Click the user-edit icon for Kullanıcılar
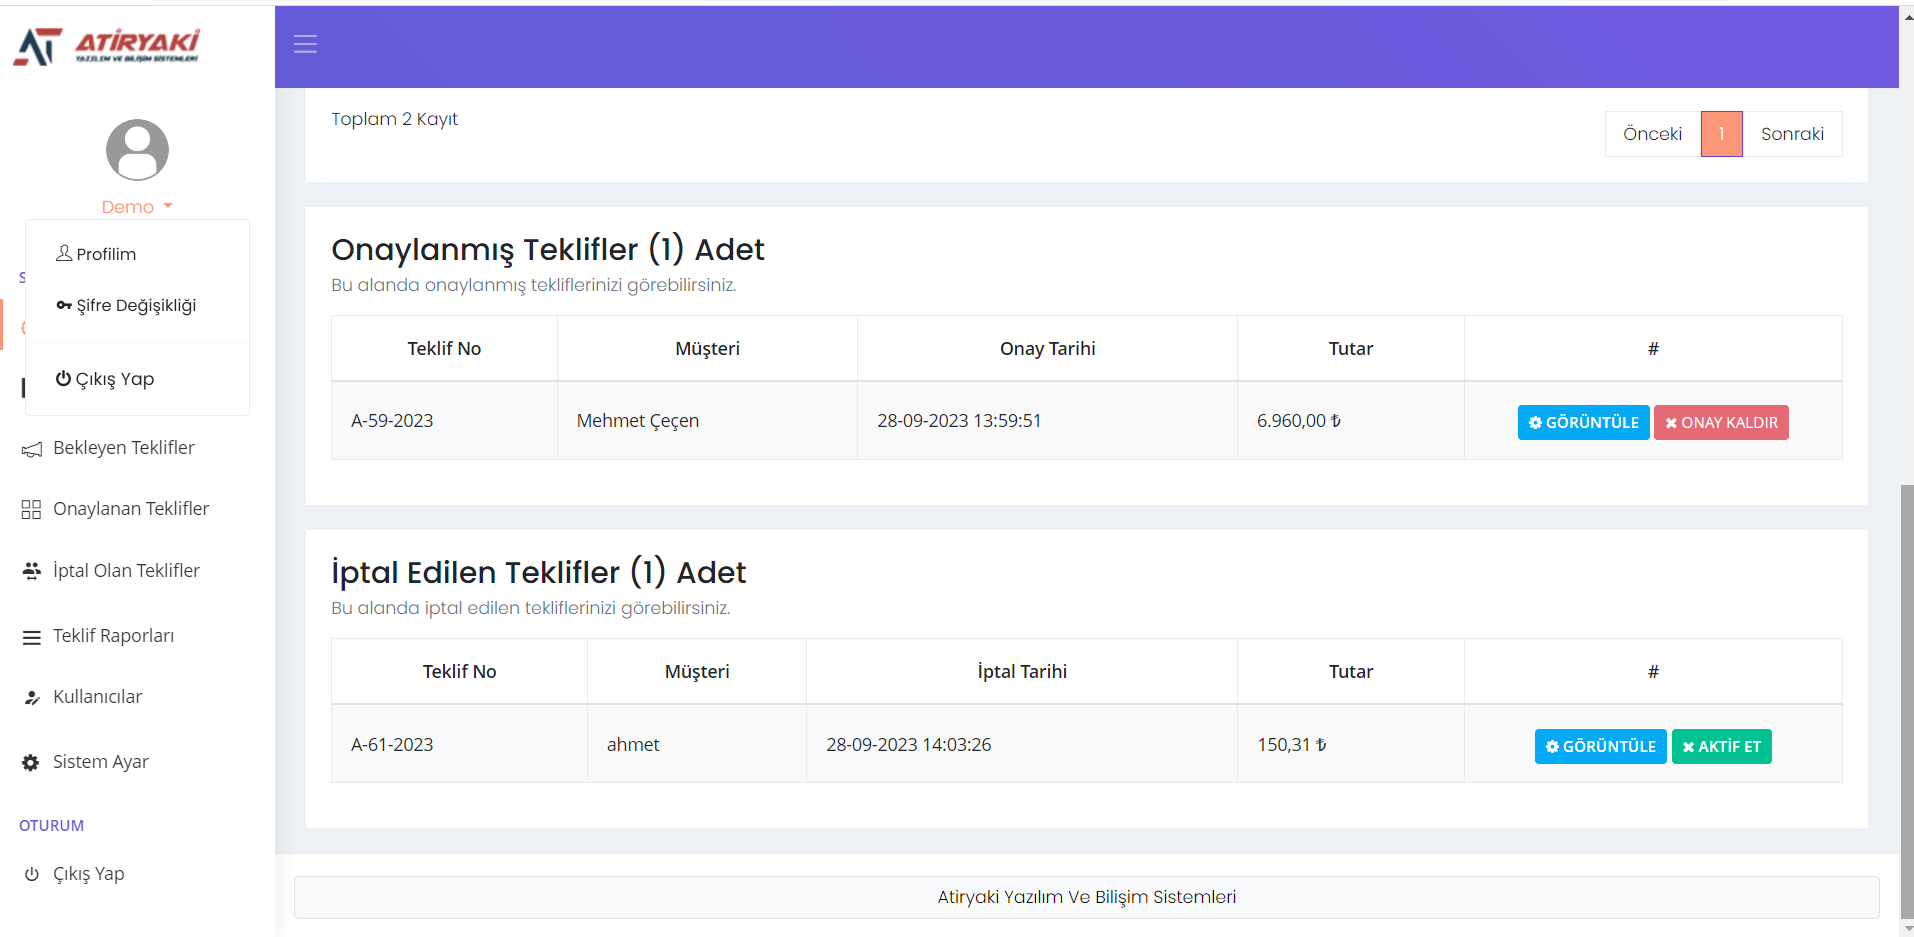 pyautogui.click(x=32, y=698)
